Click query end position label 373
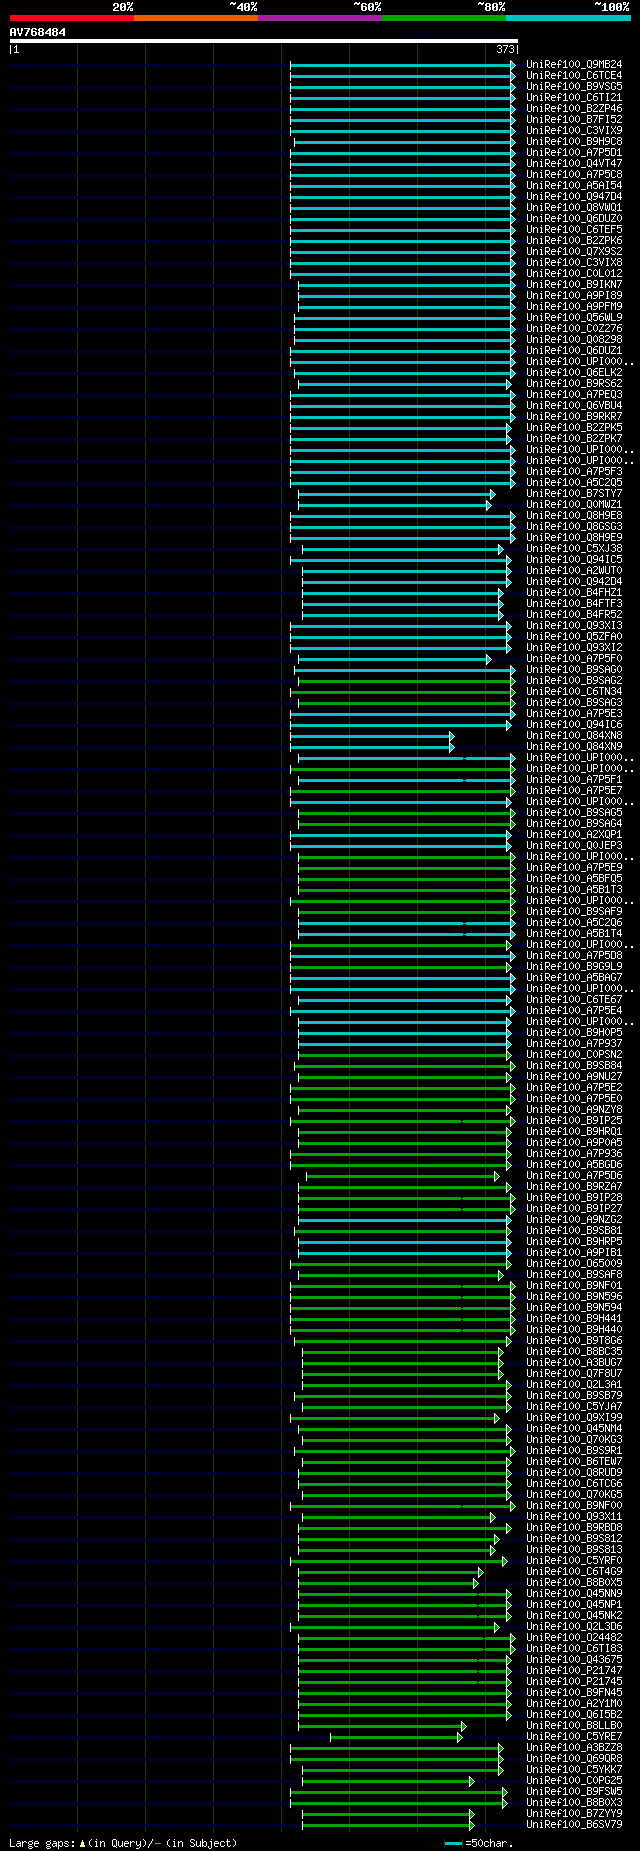640x1851 pixels. (x=505, y=49)
